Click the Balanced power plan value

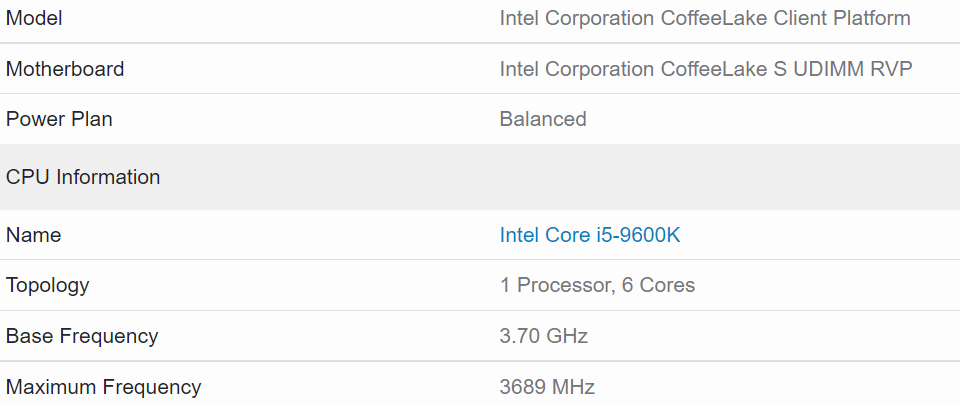543,119
